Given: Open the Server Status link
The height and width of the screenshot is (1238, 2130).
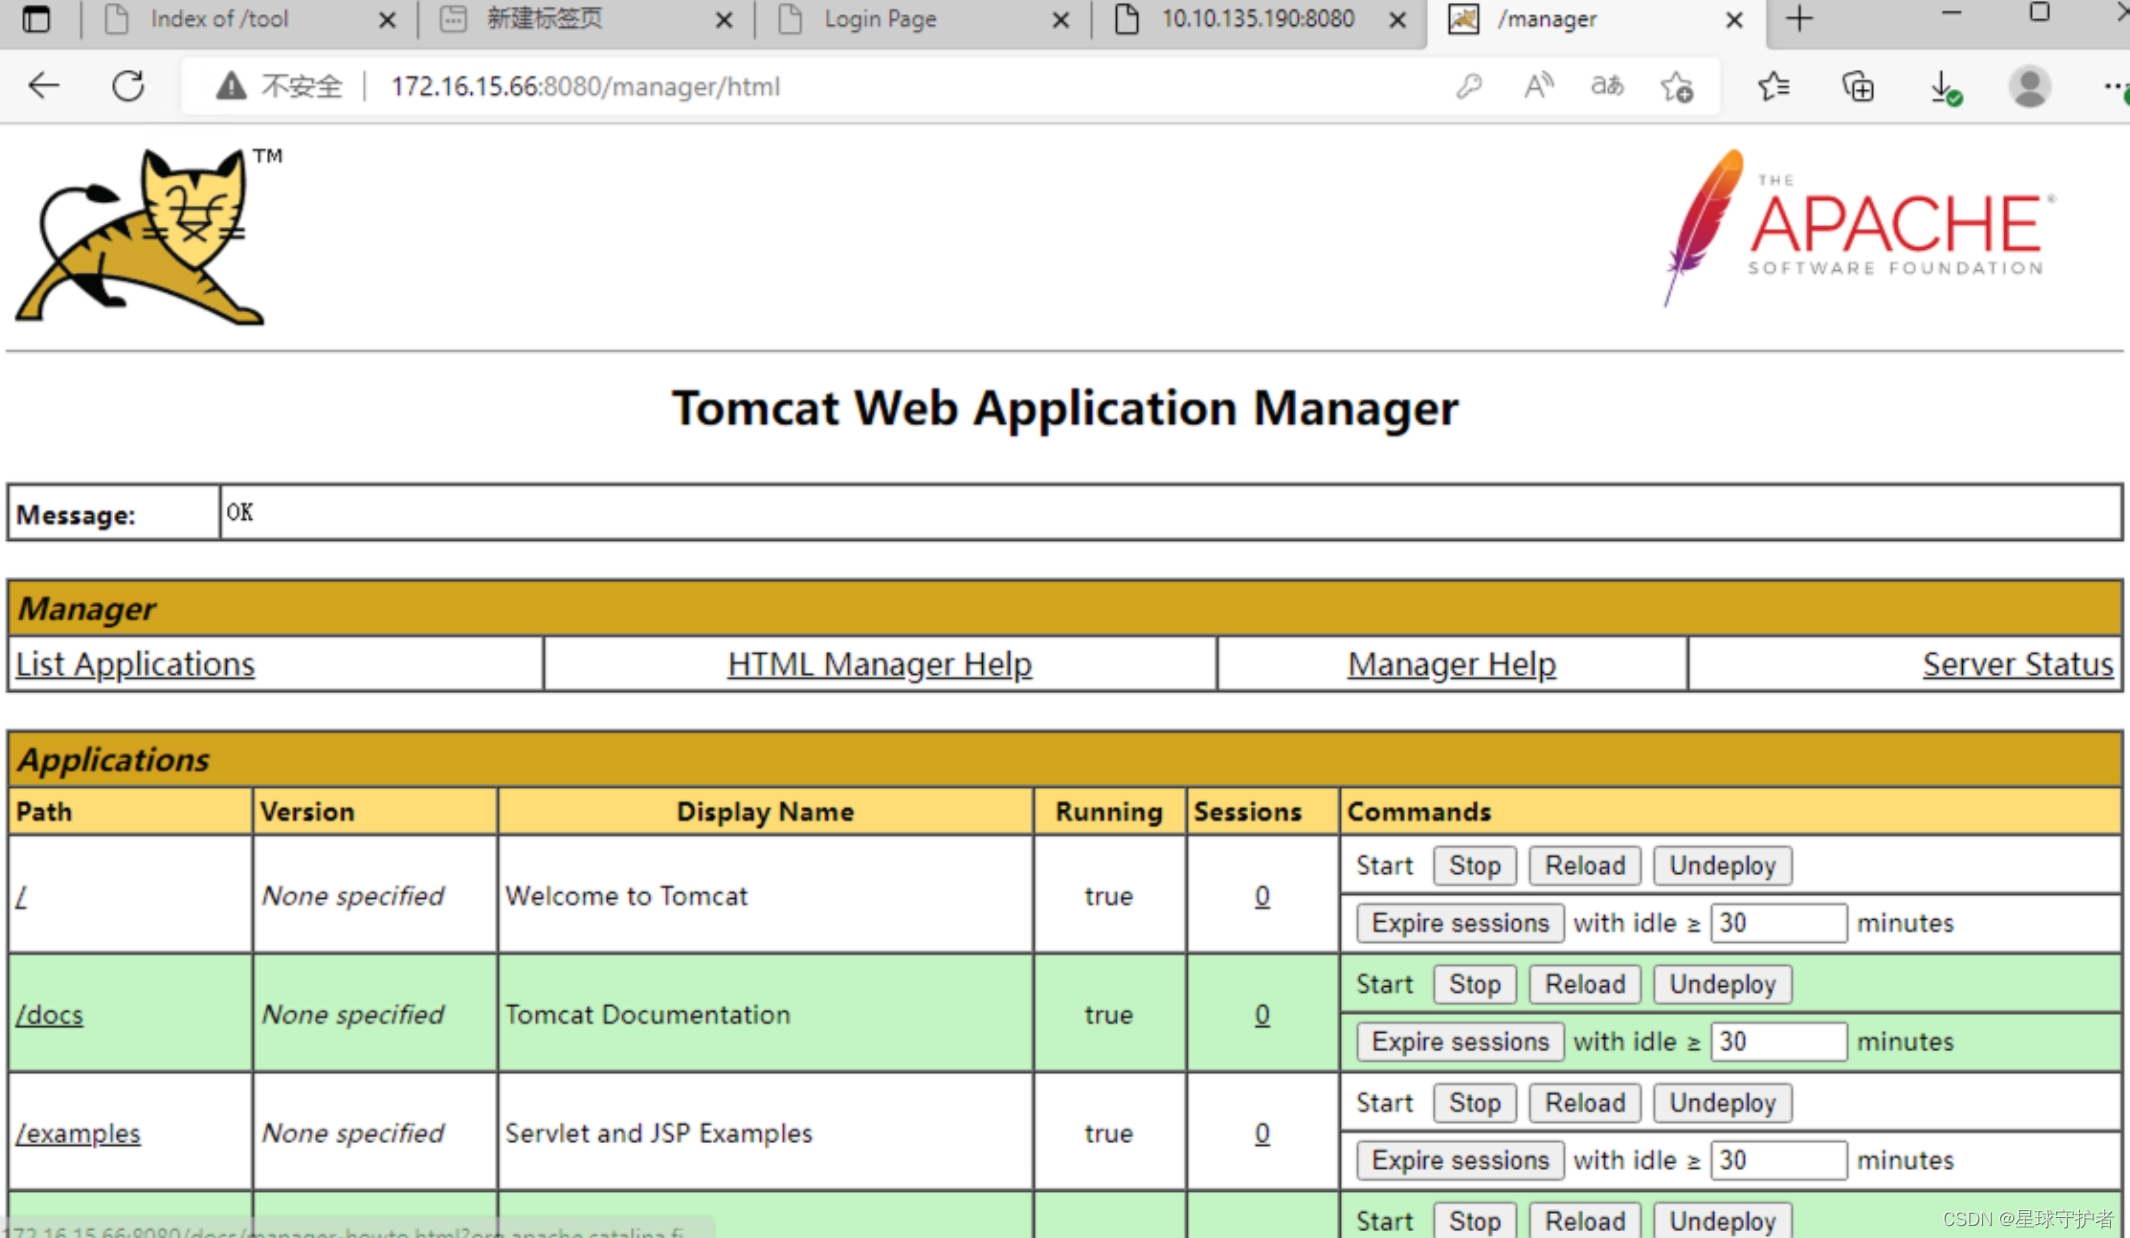Looking at the screenshot, I should click(2017, 663).
